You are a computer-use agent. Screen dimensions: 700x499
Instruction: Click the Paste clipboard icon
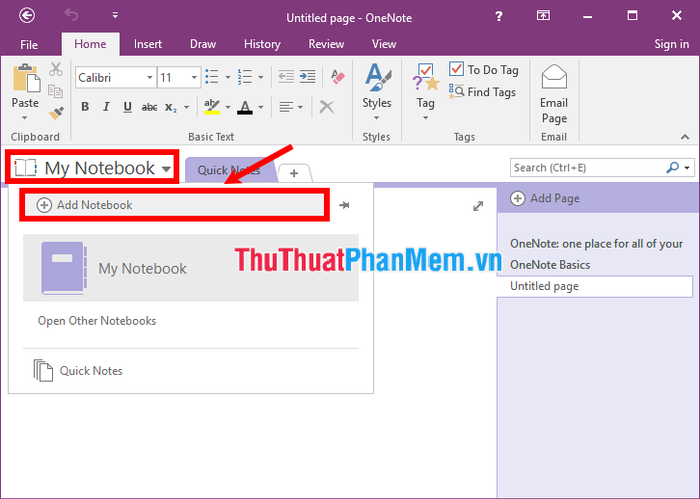click(x=25, y=79)
